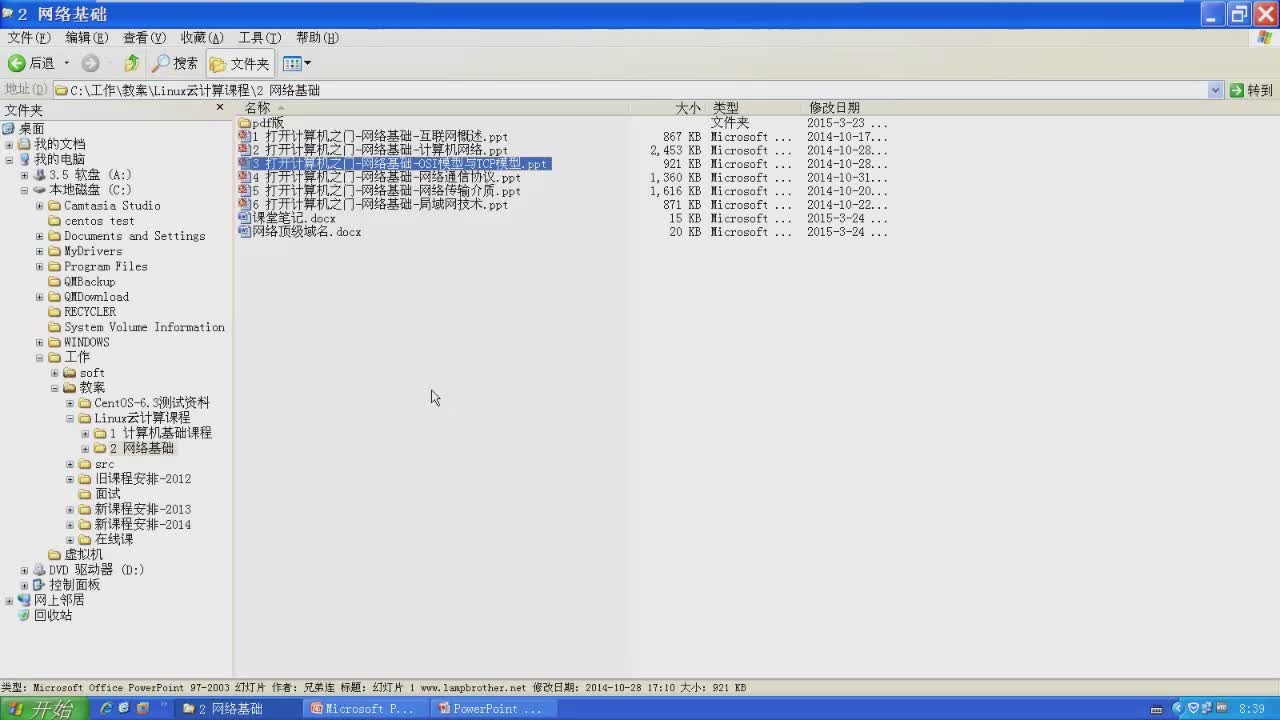This screenshot has width=1280, height=720.
Task: Open the 开始 Start button
Action: [45, 709]
